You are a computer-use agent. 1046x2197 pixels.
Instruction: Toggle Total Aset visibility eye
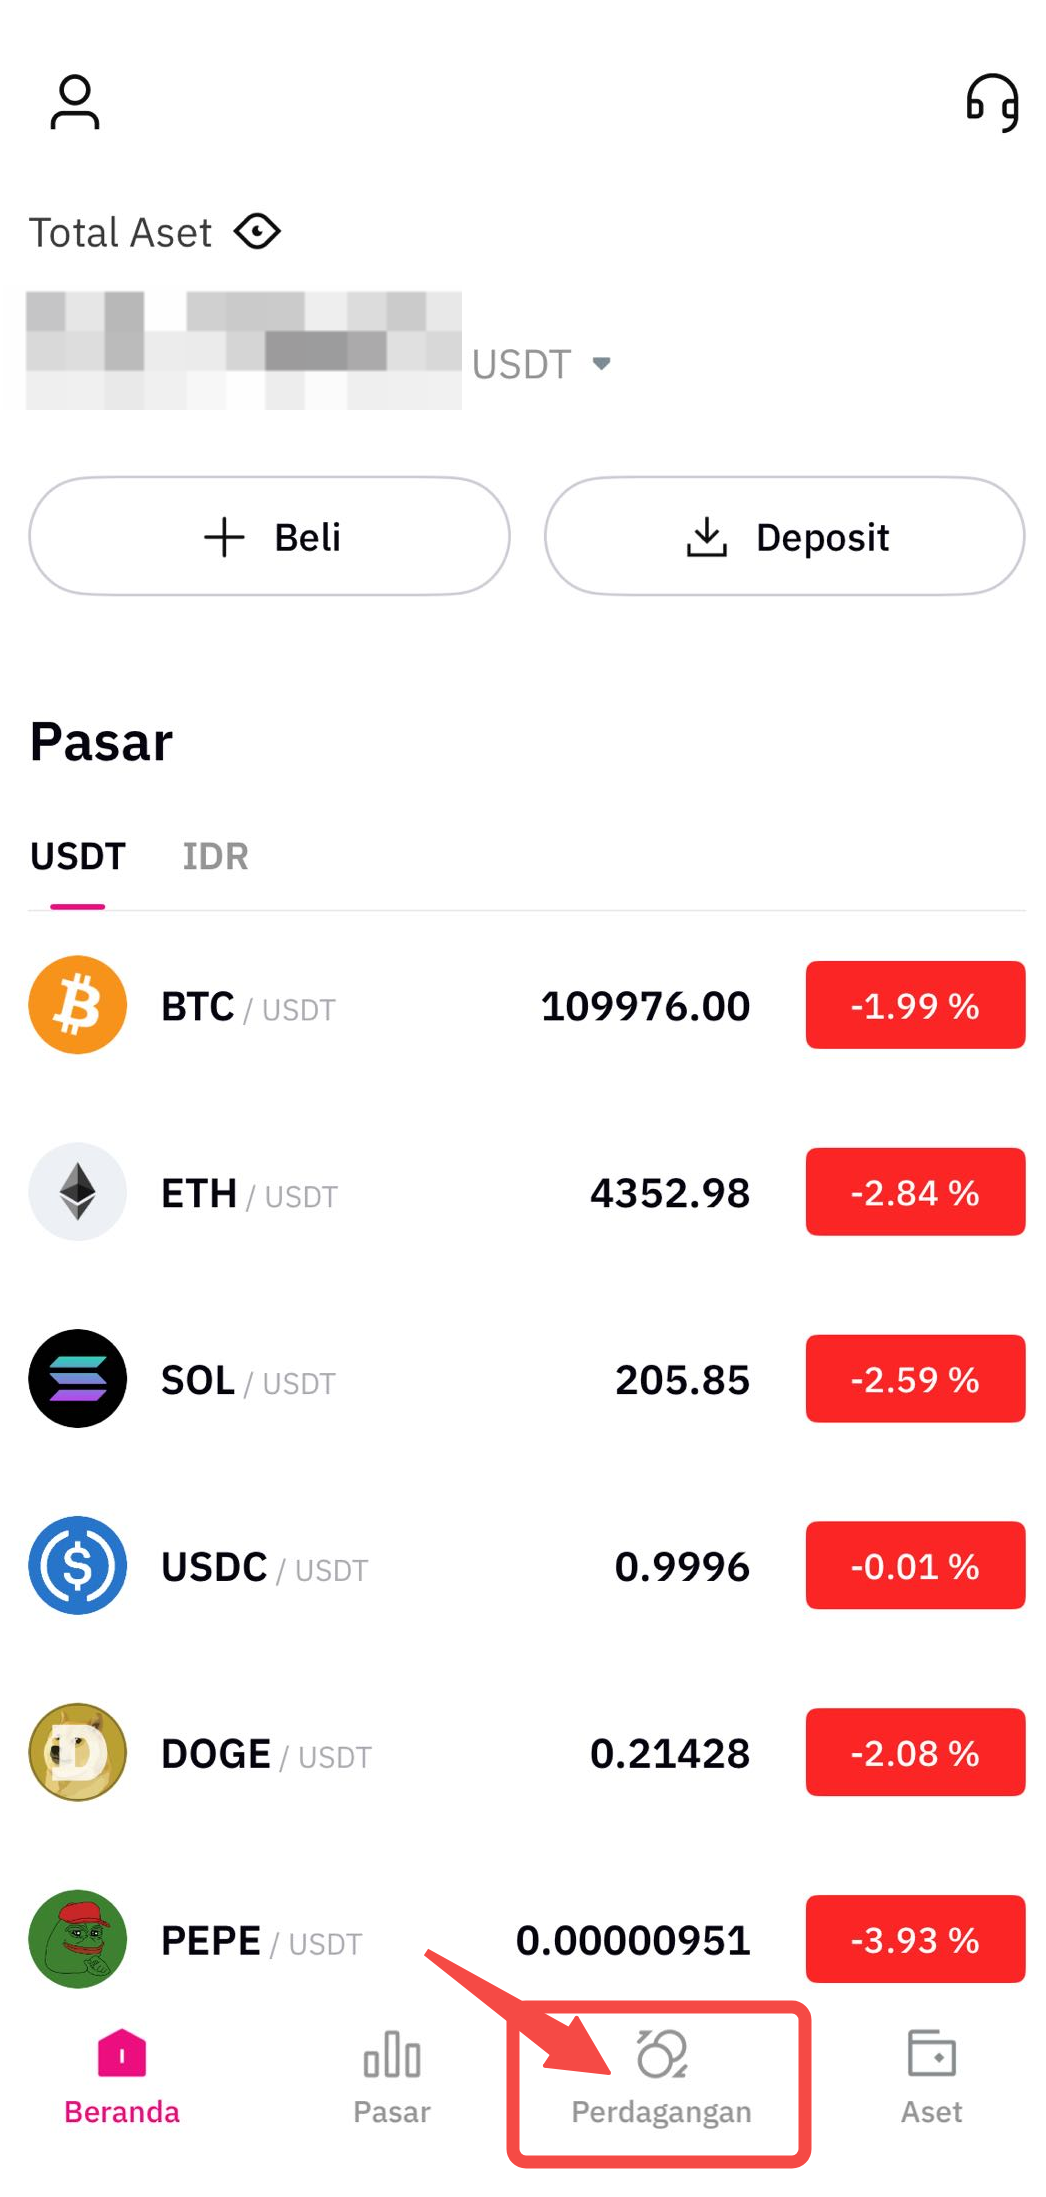257,232
